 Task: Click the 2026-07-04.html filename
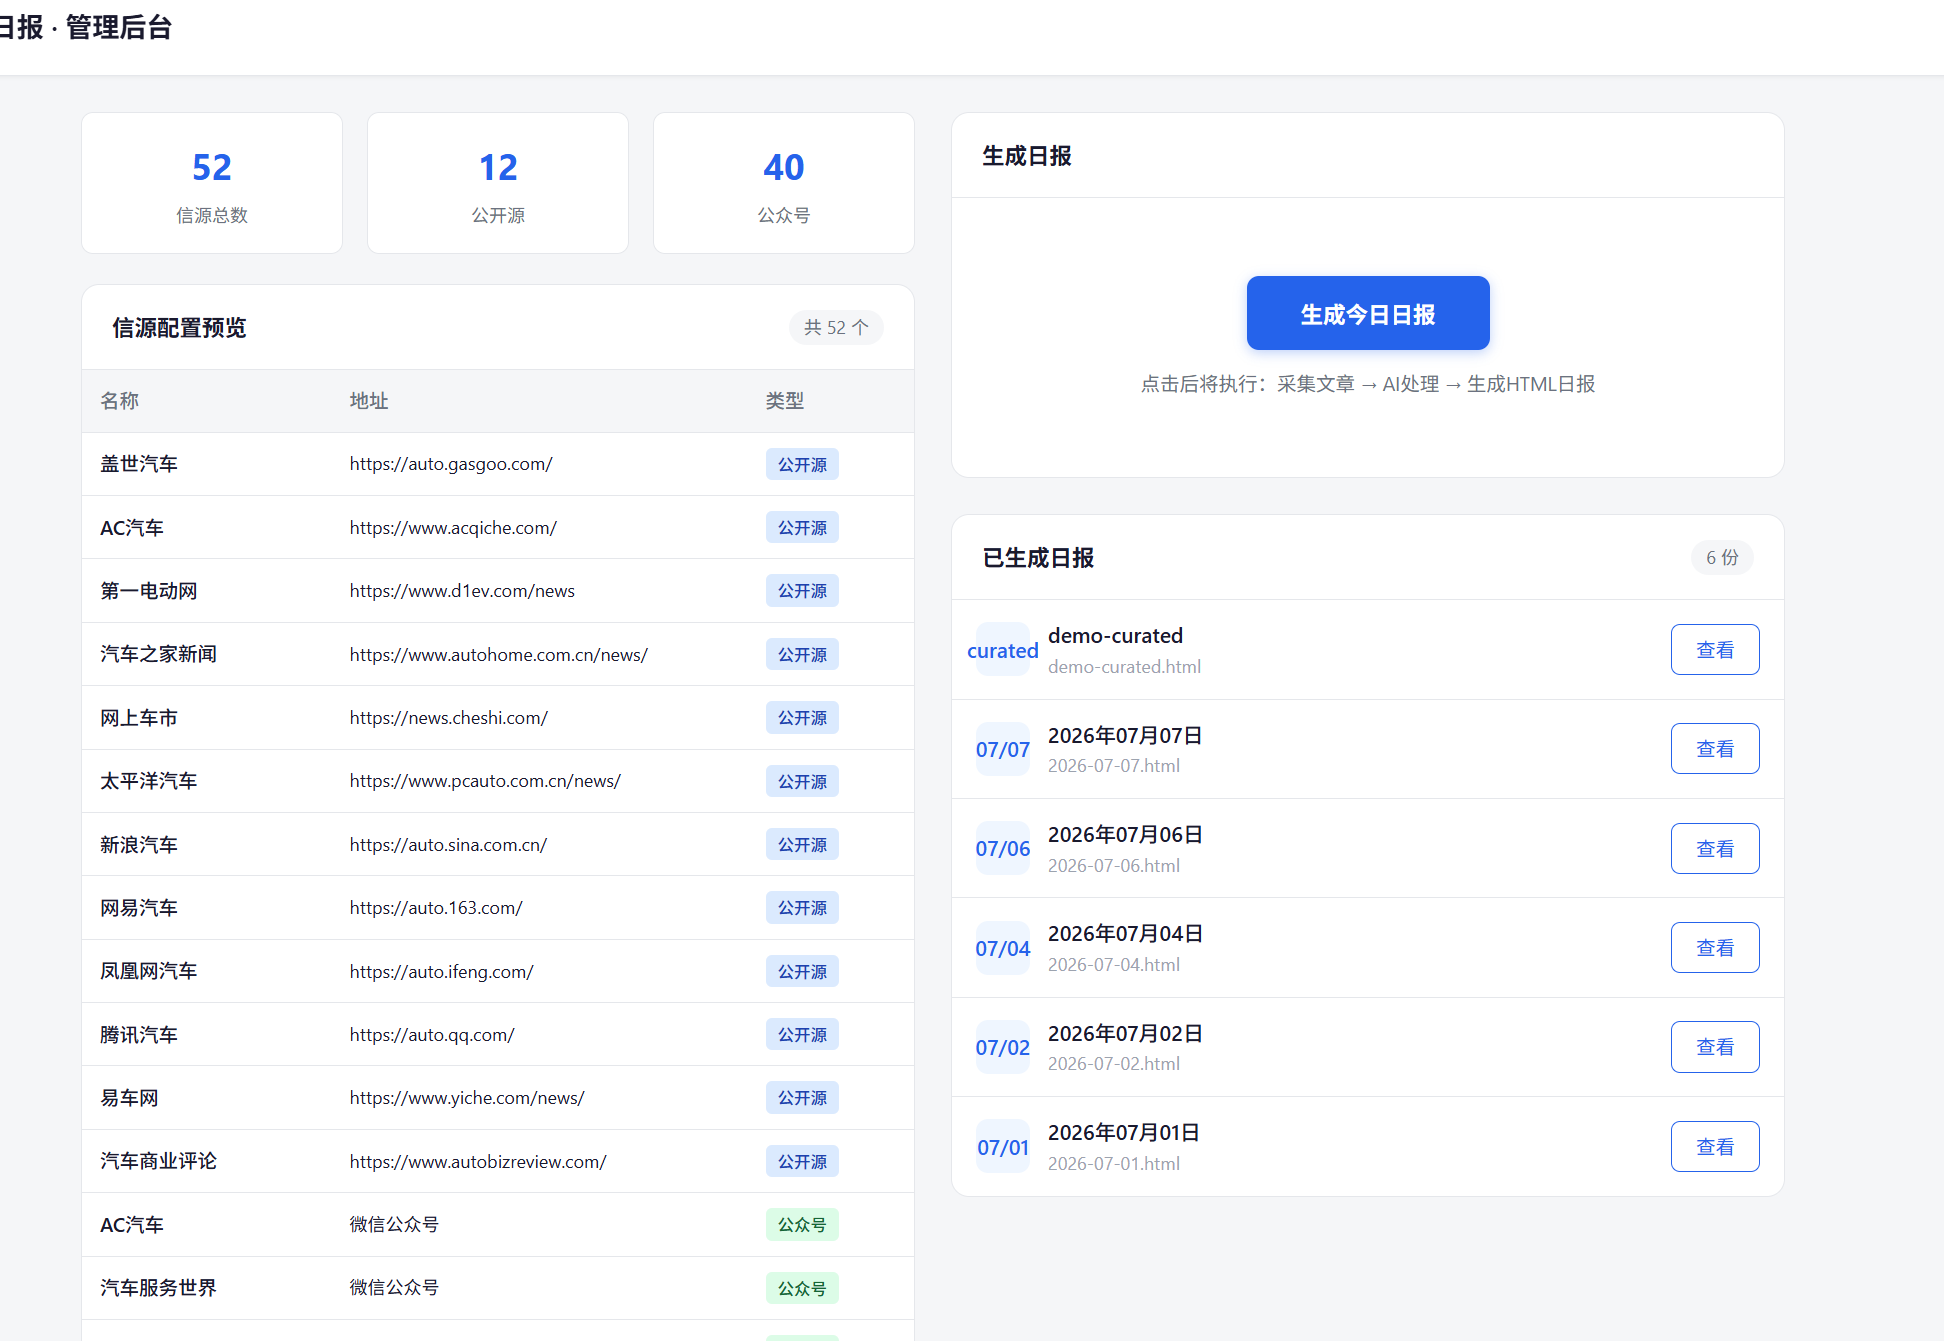1114,965
